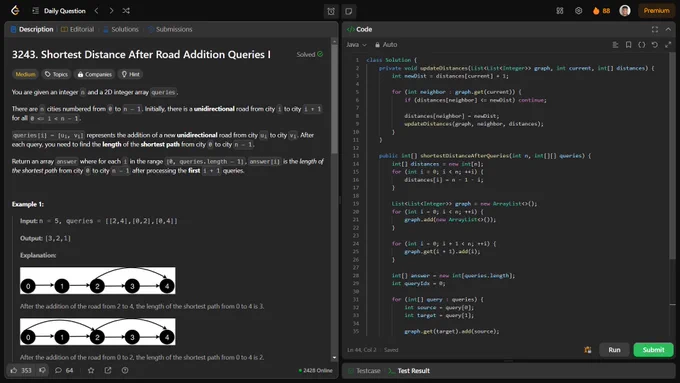
Task: Click the Code panel title tab
Action: point(360,29)
